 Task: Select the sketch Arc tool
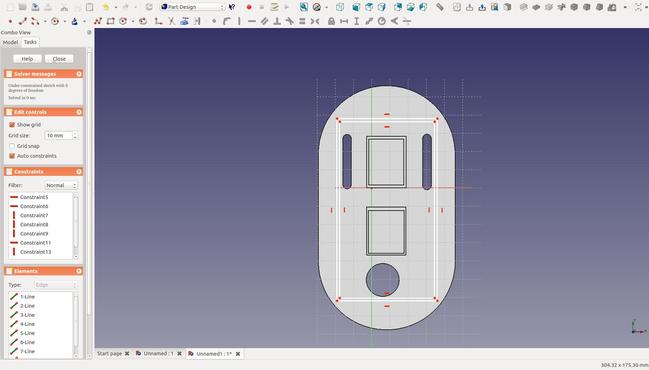click(x=35, y=21)
